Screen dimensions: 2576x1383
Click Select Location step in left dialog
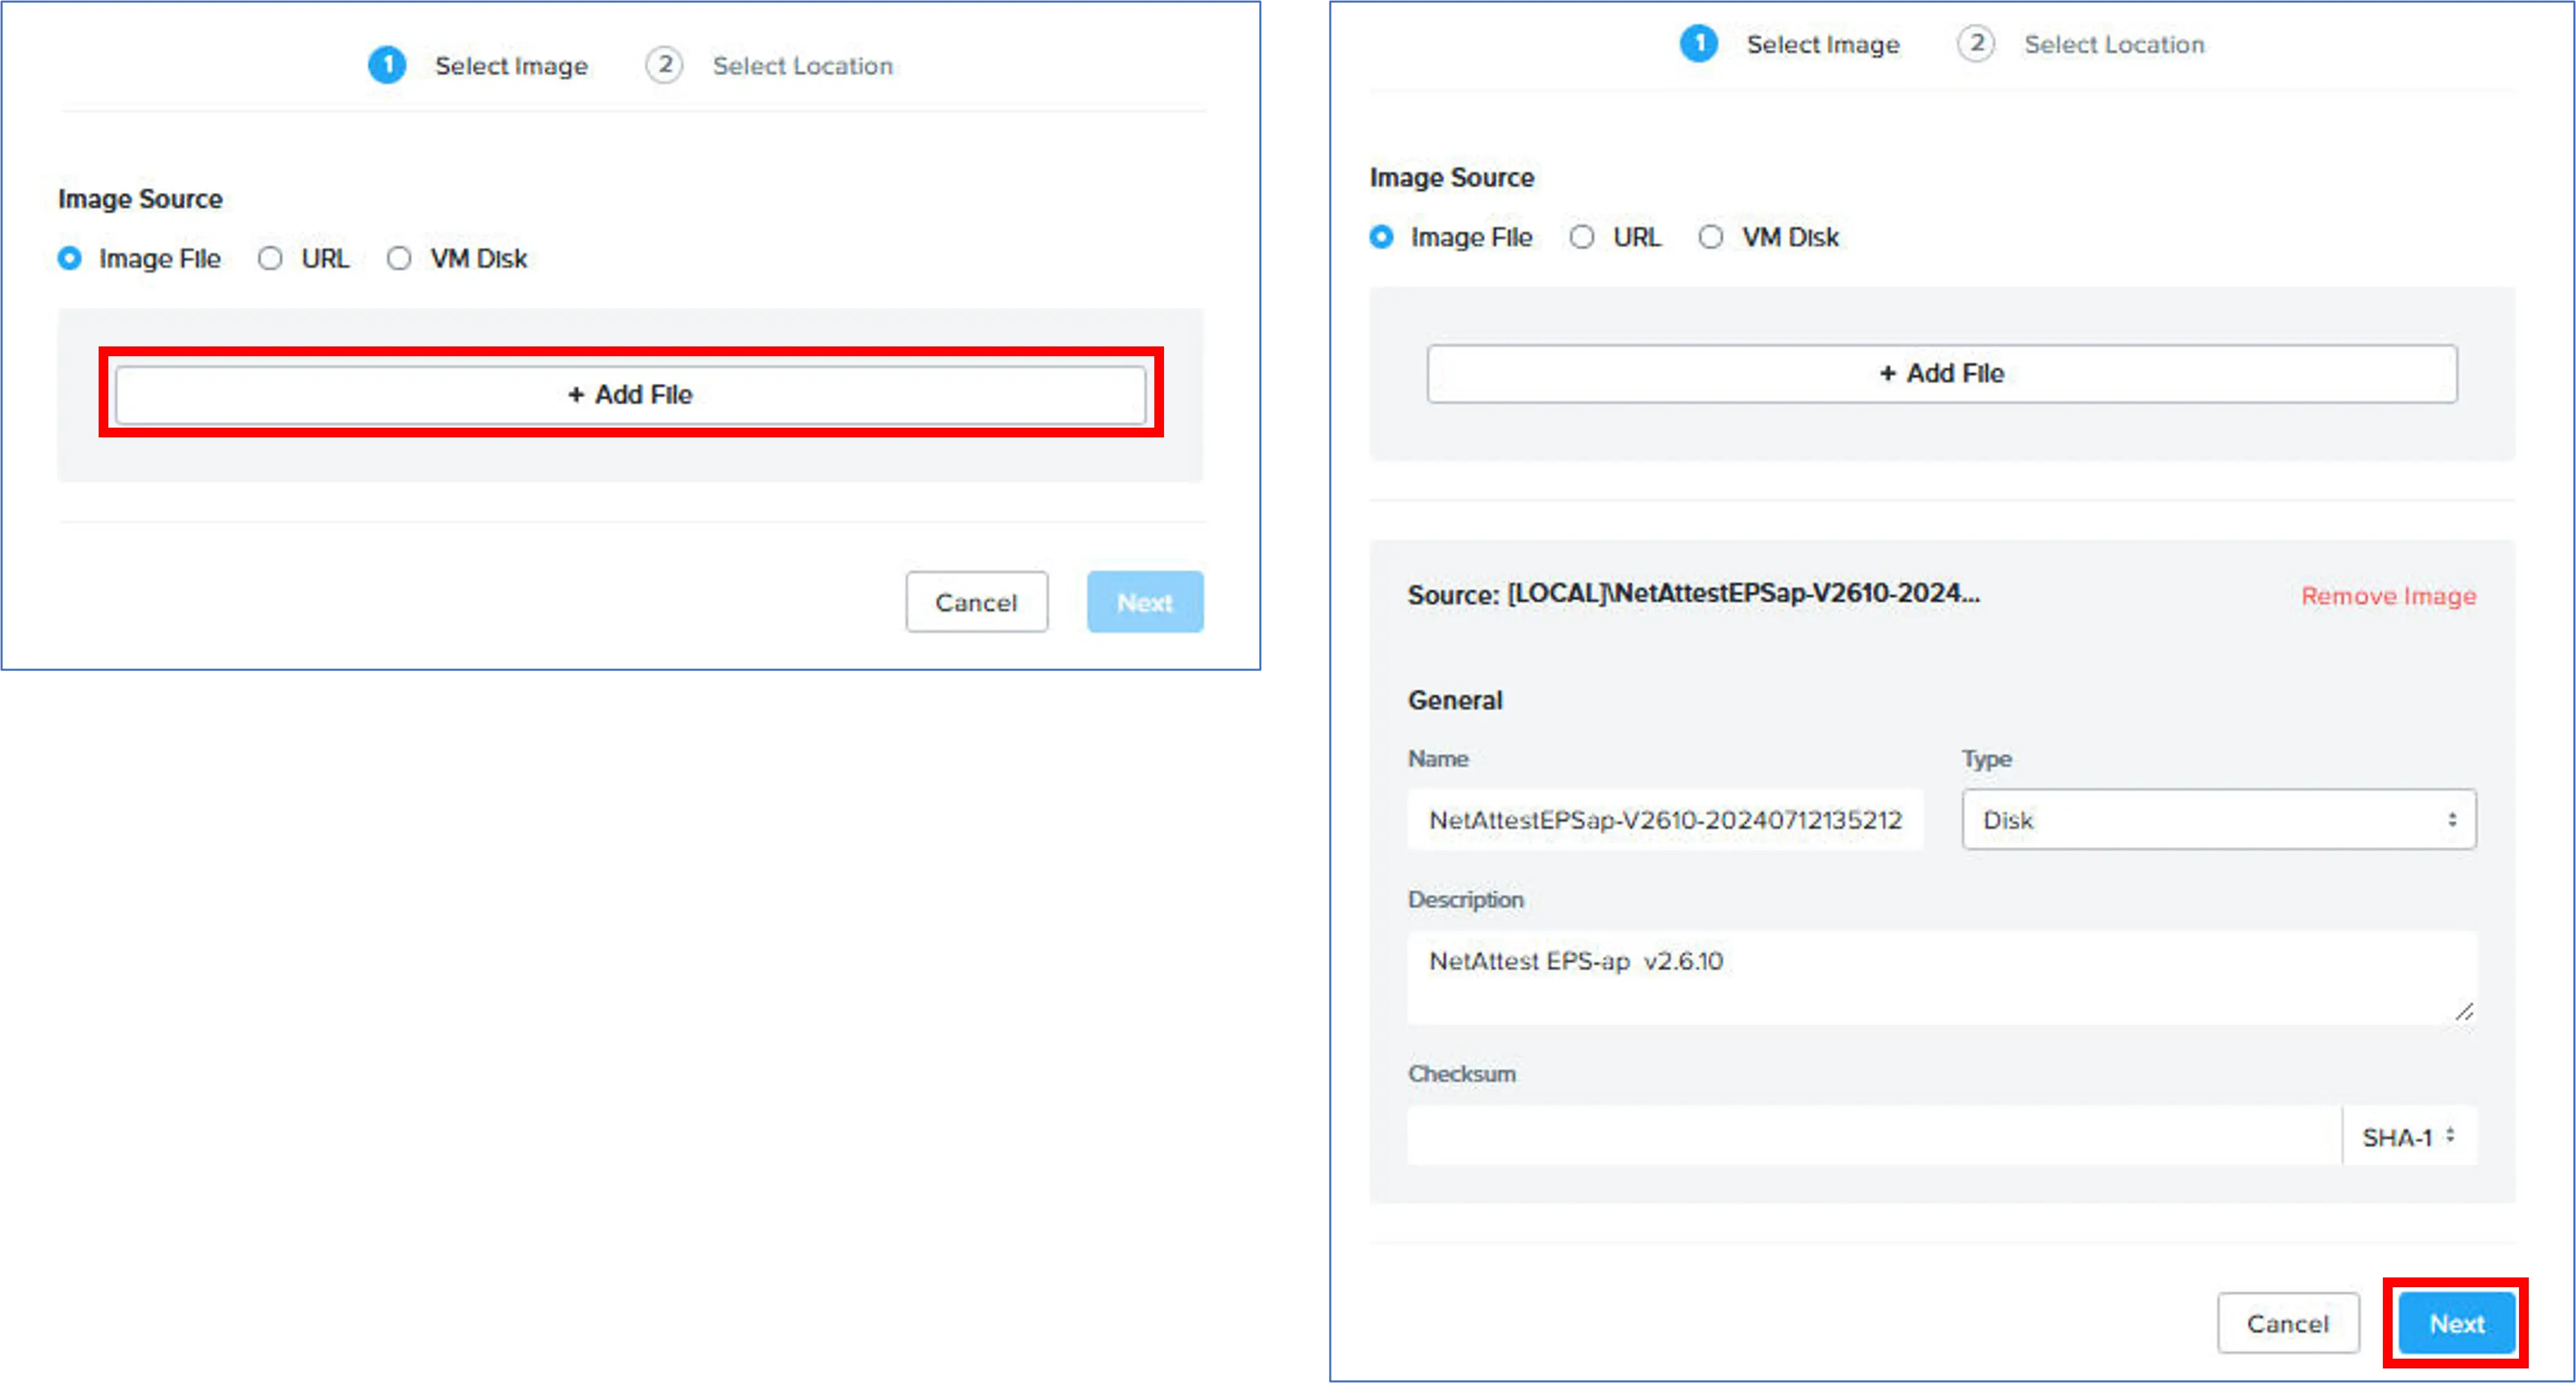tap(802, 66)
